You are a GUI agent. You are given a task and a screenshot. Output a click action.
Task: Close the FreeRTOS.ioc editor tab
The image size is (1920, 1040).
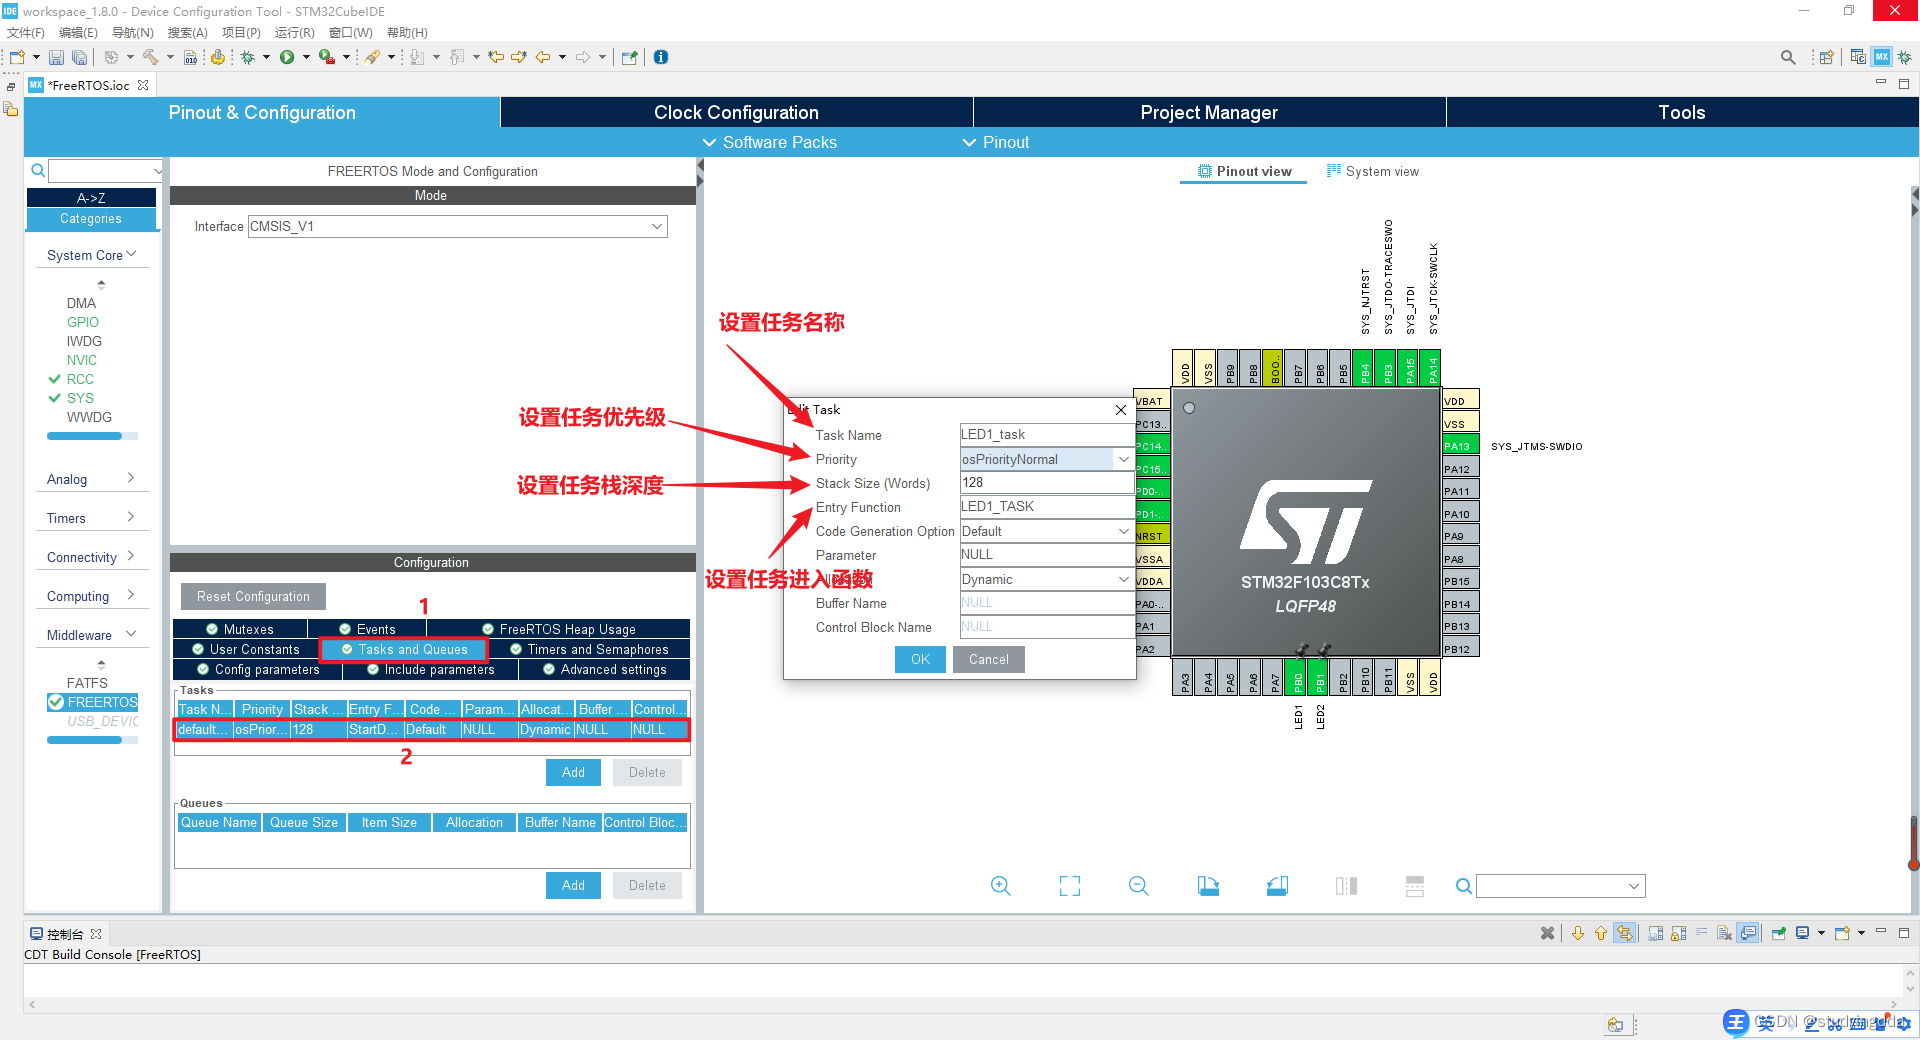(x=143, y=85)
